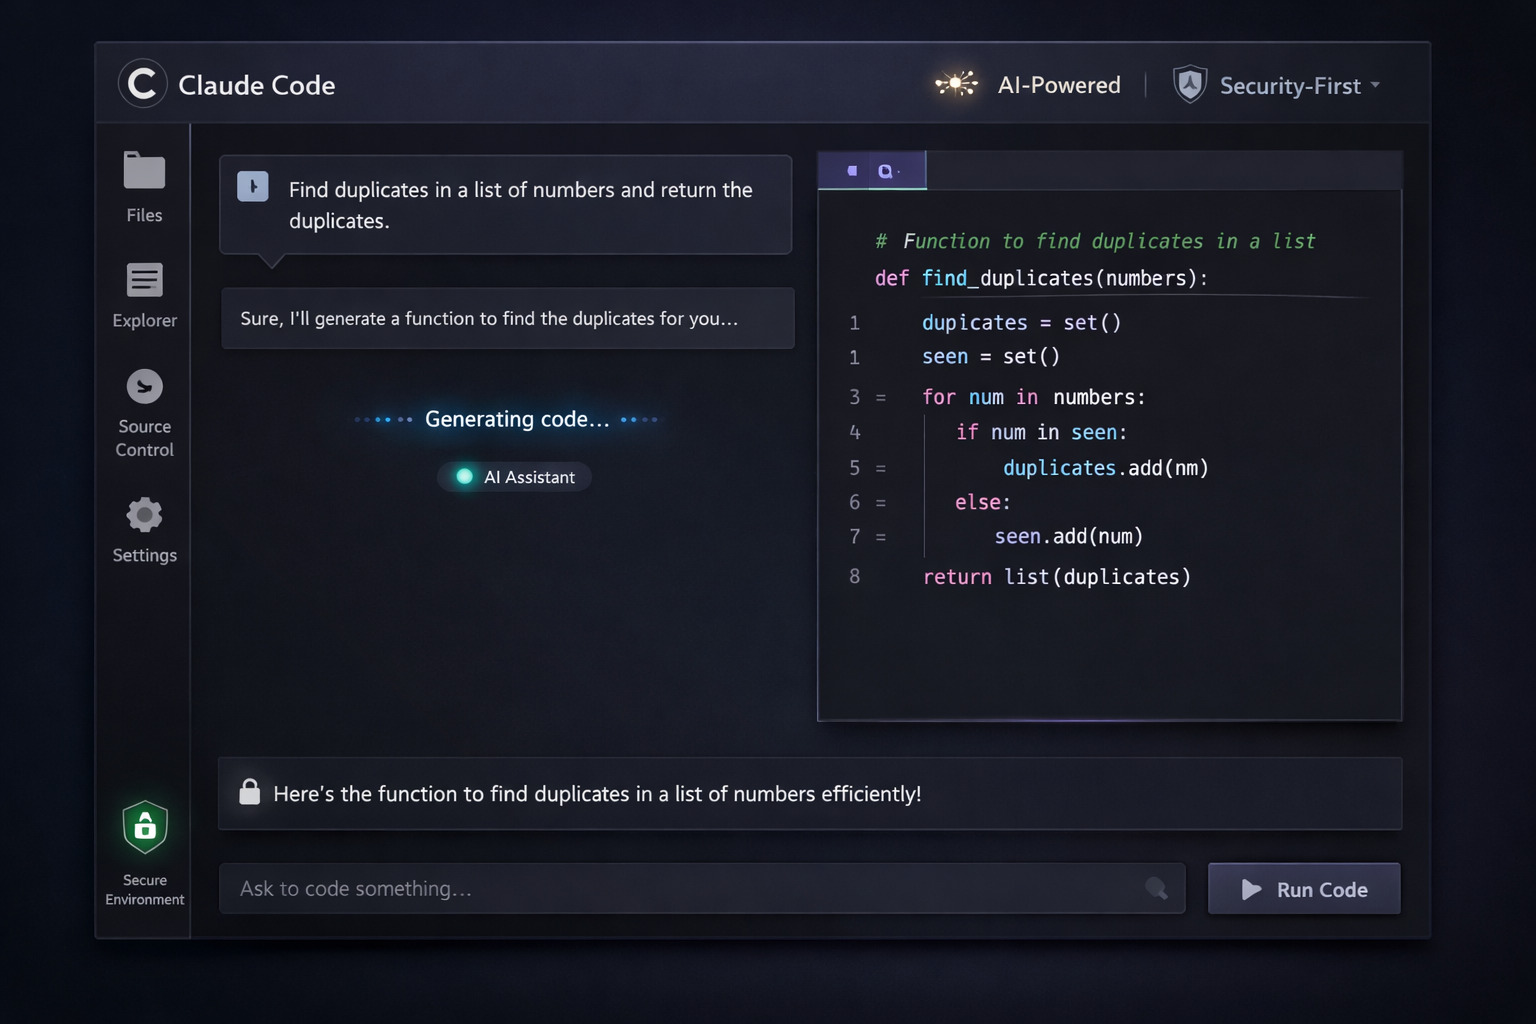Click the Generating code status text
The height and width of the screenshot is (1024, 1536).
tap(517, 419)
